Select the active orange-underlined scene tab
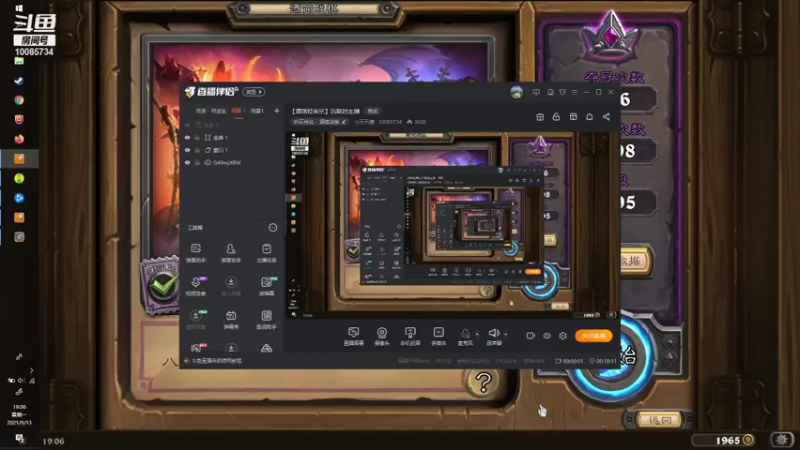Image resolution: width=800 pixels, height=450 pixels. 238,111
